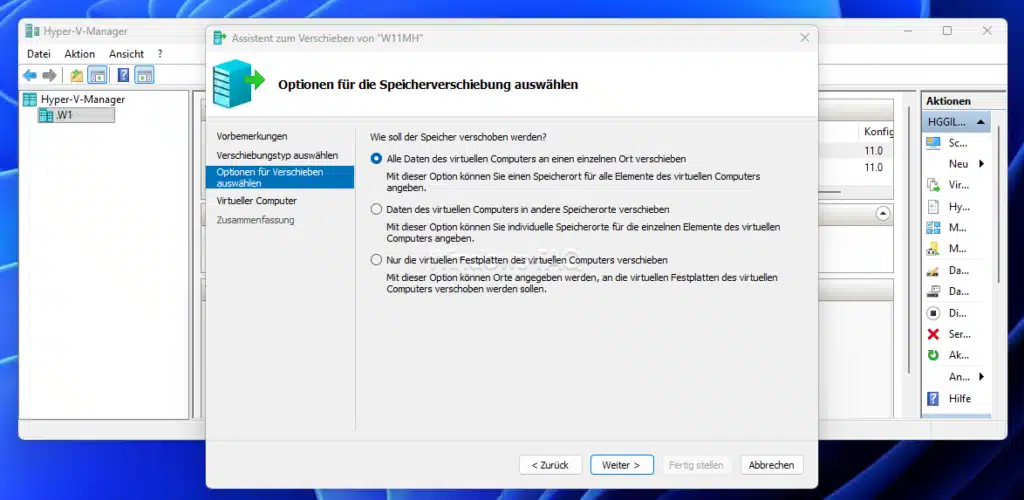Click the Hyper-V-Manager root node icon in tree
Image resolution: width=1024 pixels, height=500 pixels.
point(29,99)
